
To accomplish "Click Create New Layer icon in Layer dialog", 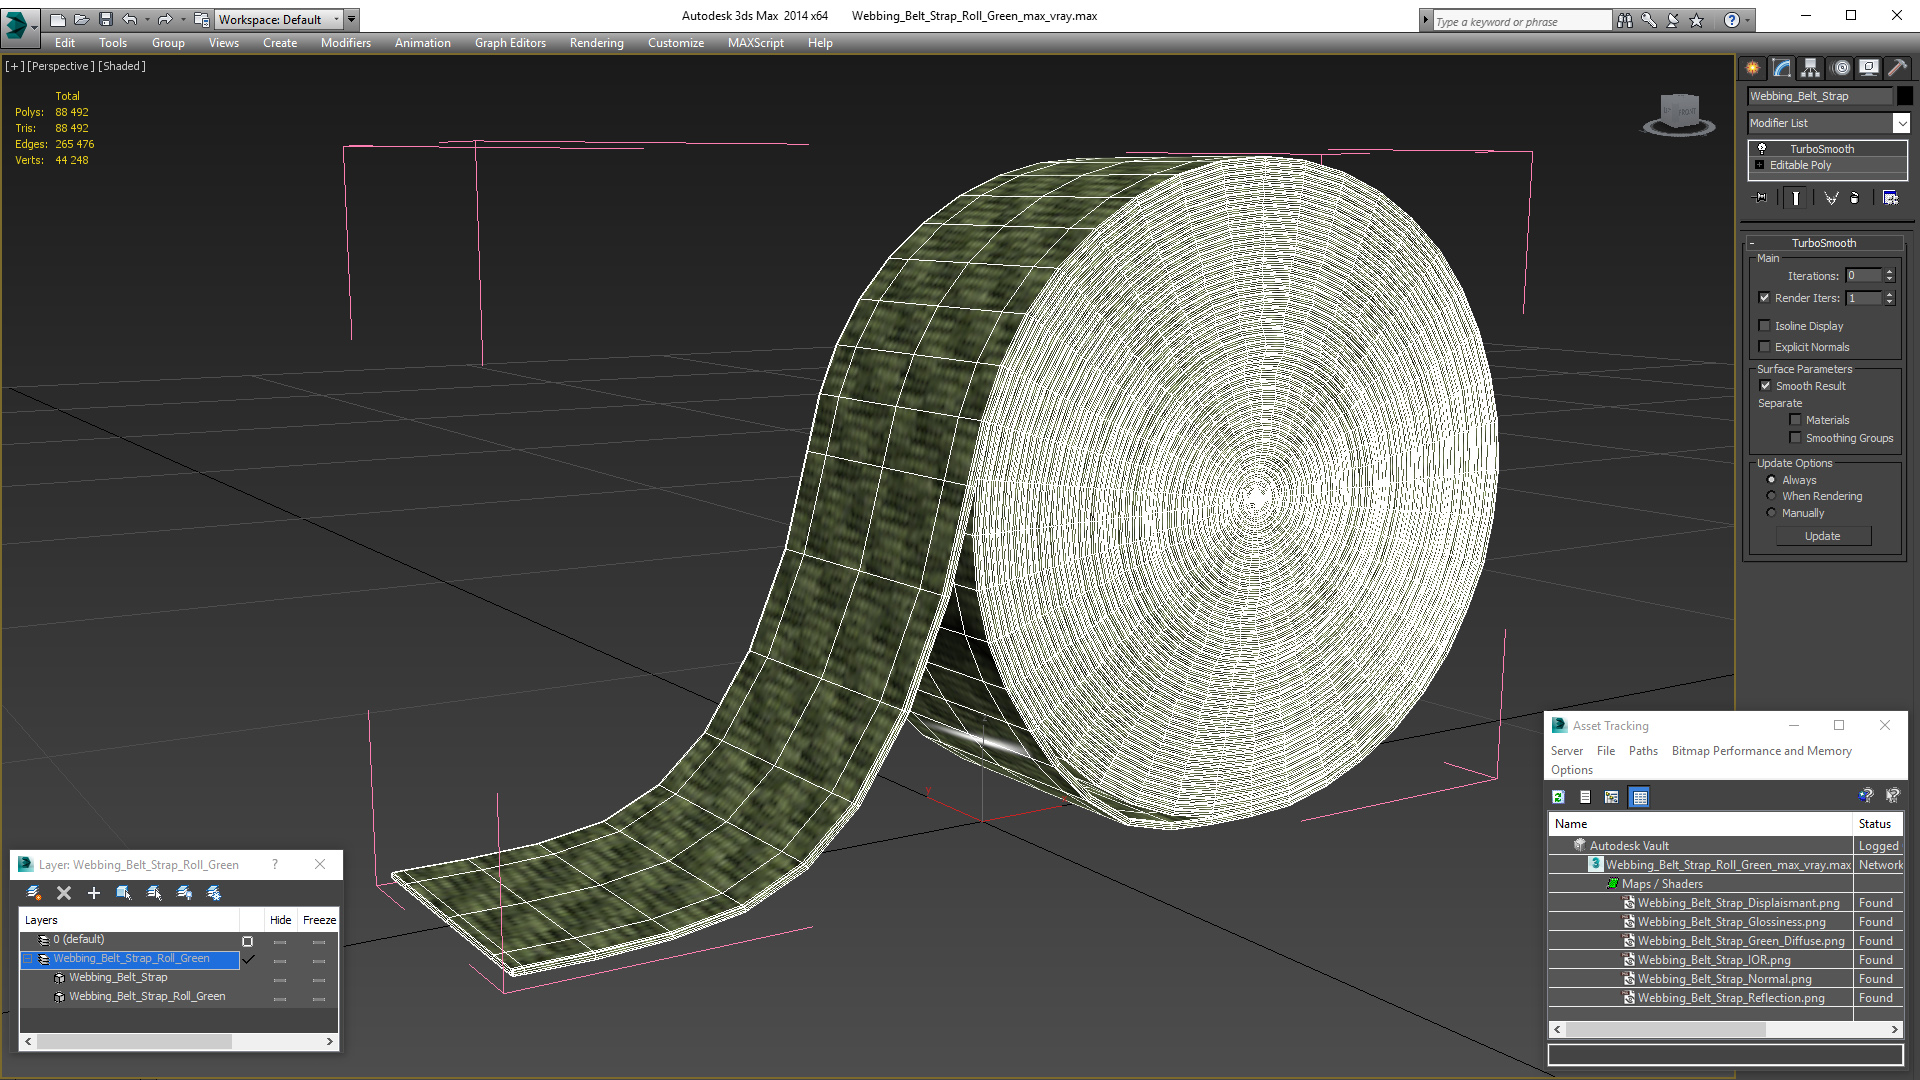I will pyautogui.click(x=34, y=893).
